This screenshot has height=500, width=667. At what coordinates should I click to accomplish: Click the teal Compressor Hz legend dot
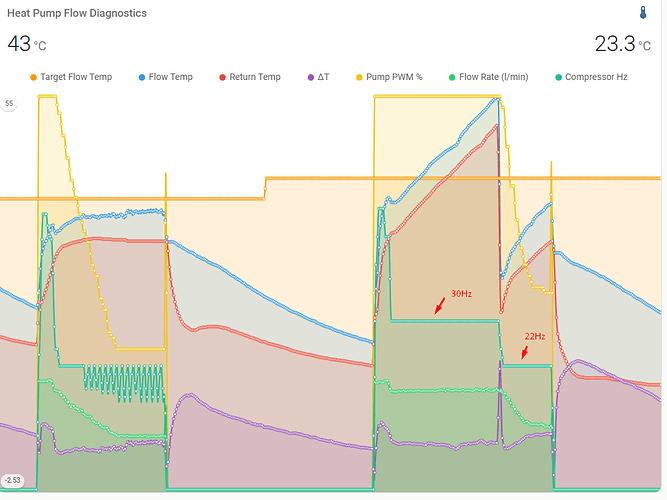558,77
